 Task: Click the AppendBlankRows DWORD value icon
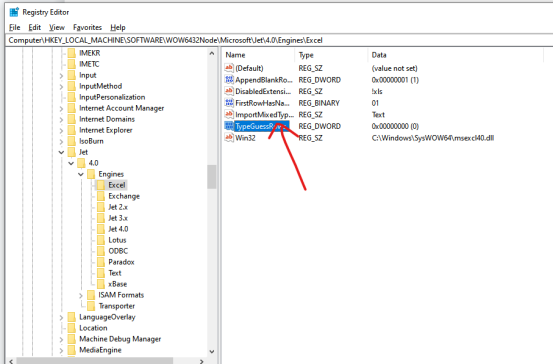pyautogui.click(x=229, y=80)
